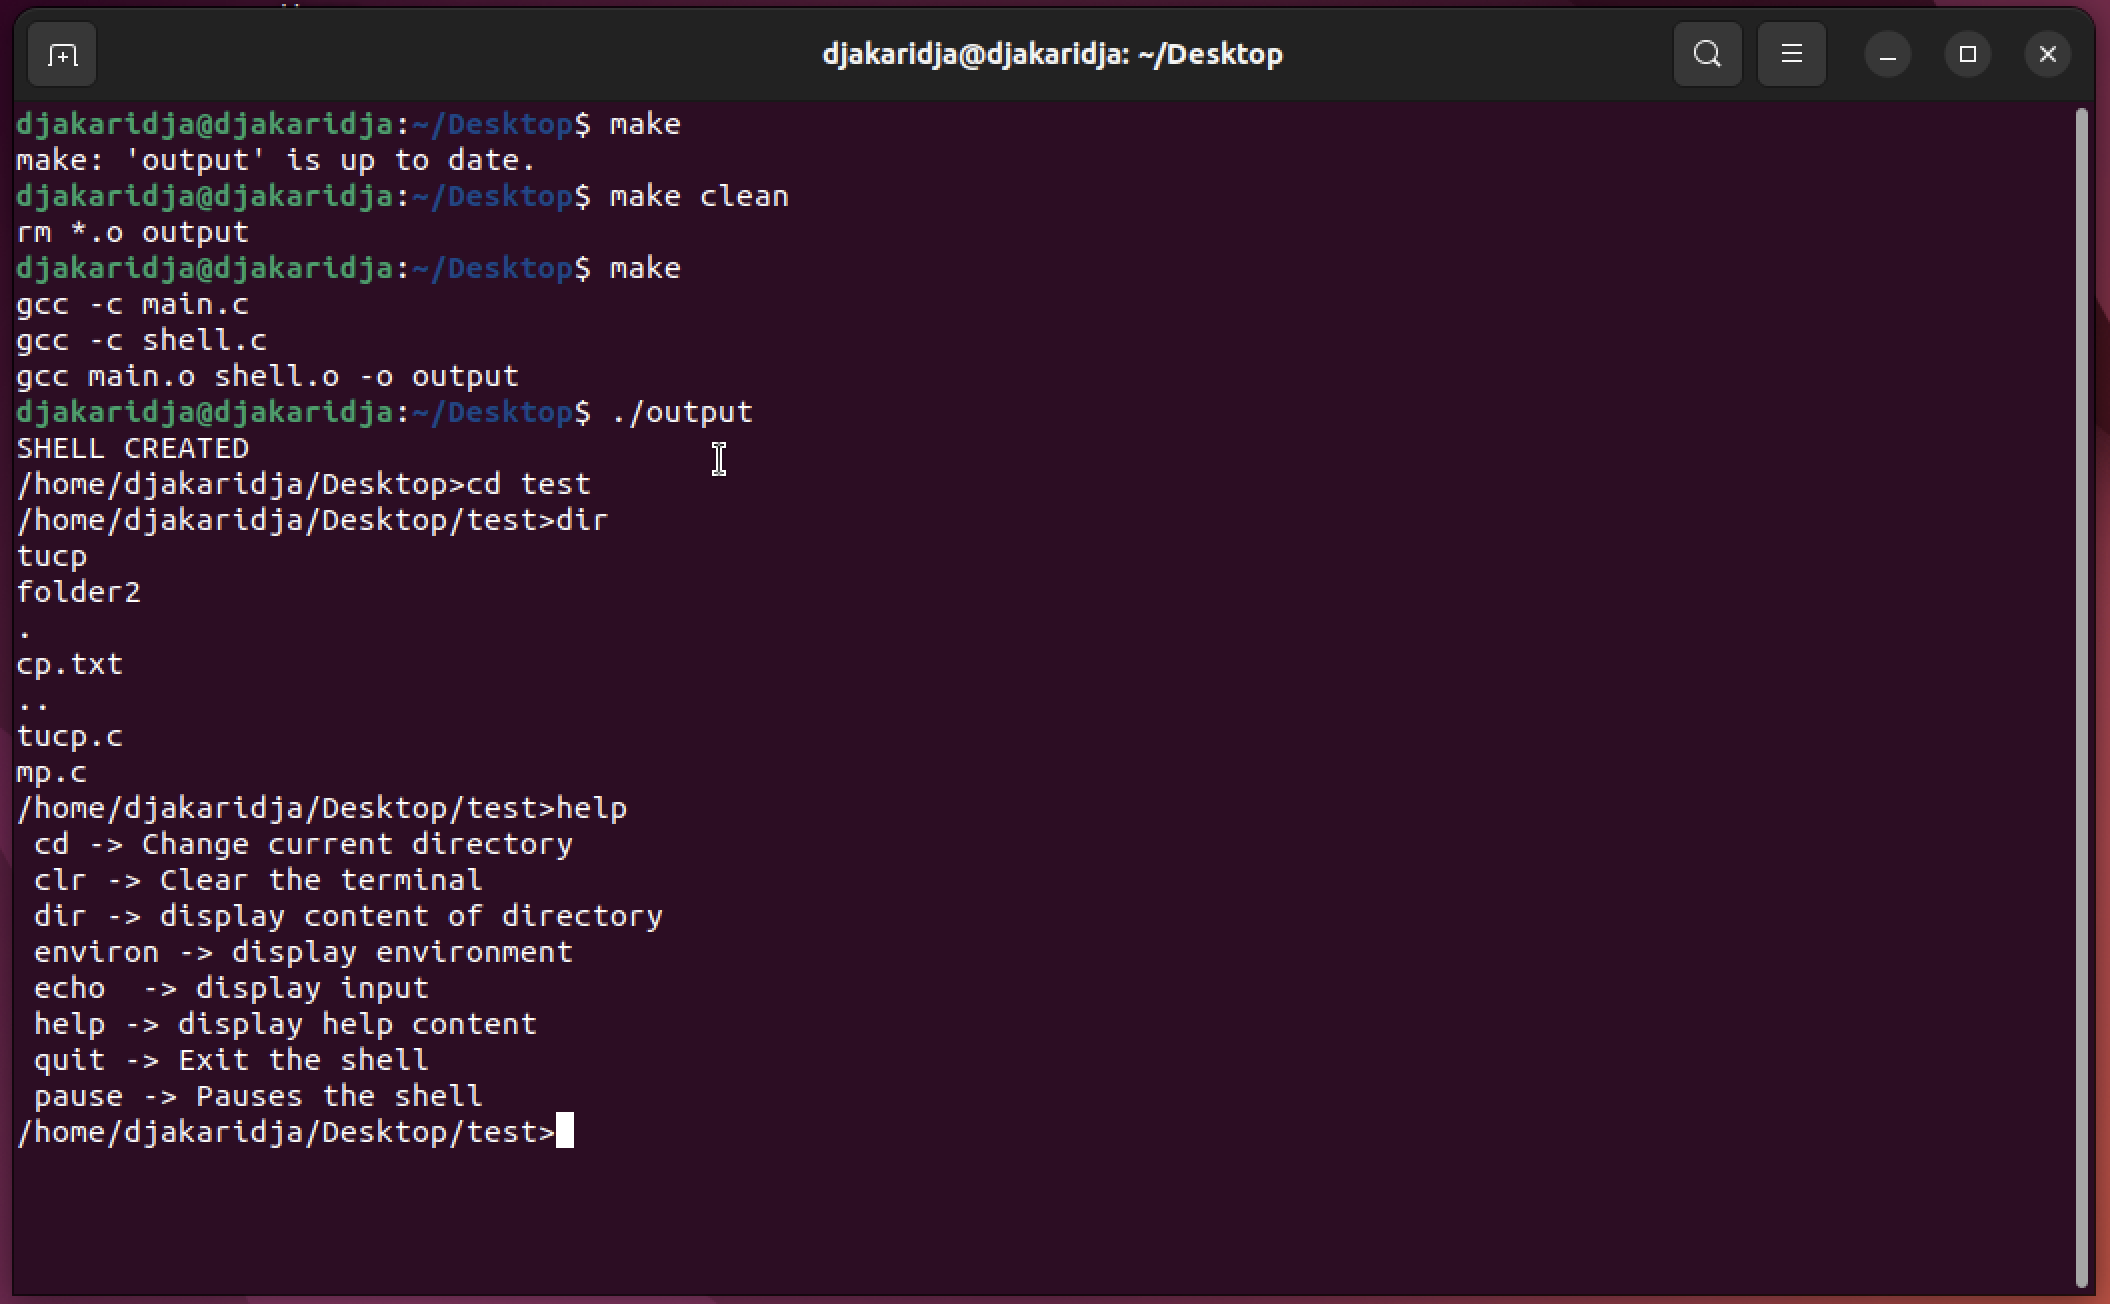Viewport: 2110px width, 1304px height.
Task: Click the 'make clean' command
Action: click(x=698, y=196)
